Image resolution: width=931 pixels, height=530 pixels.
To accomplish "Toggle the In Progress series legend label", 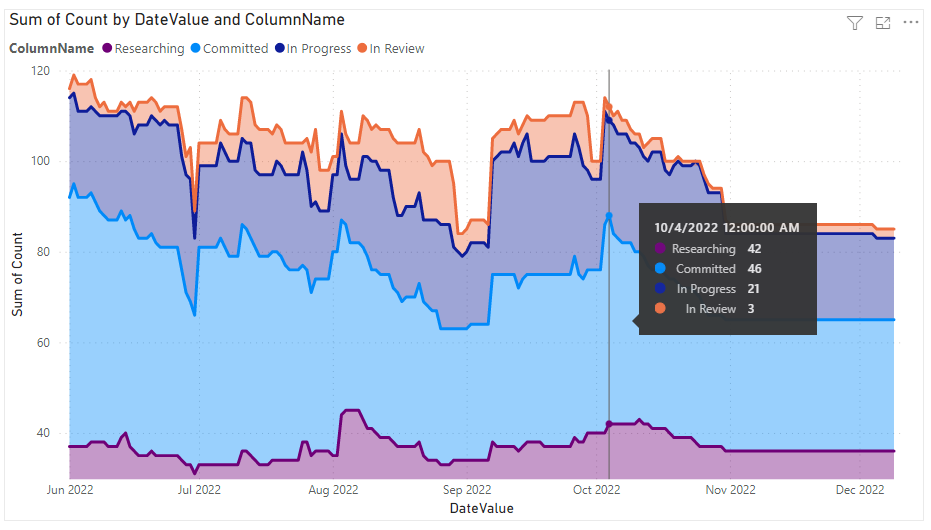I will point(319,48).
